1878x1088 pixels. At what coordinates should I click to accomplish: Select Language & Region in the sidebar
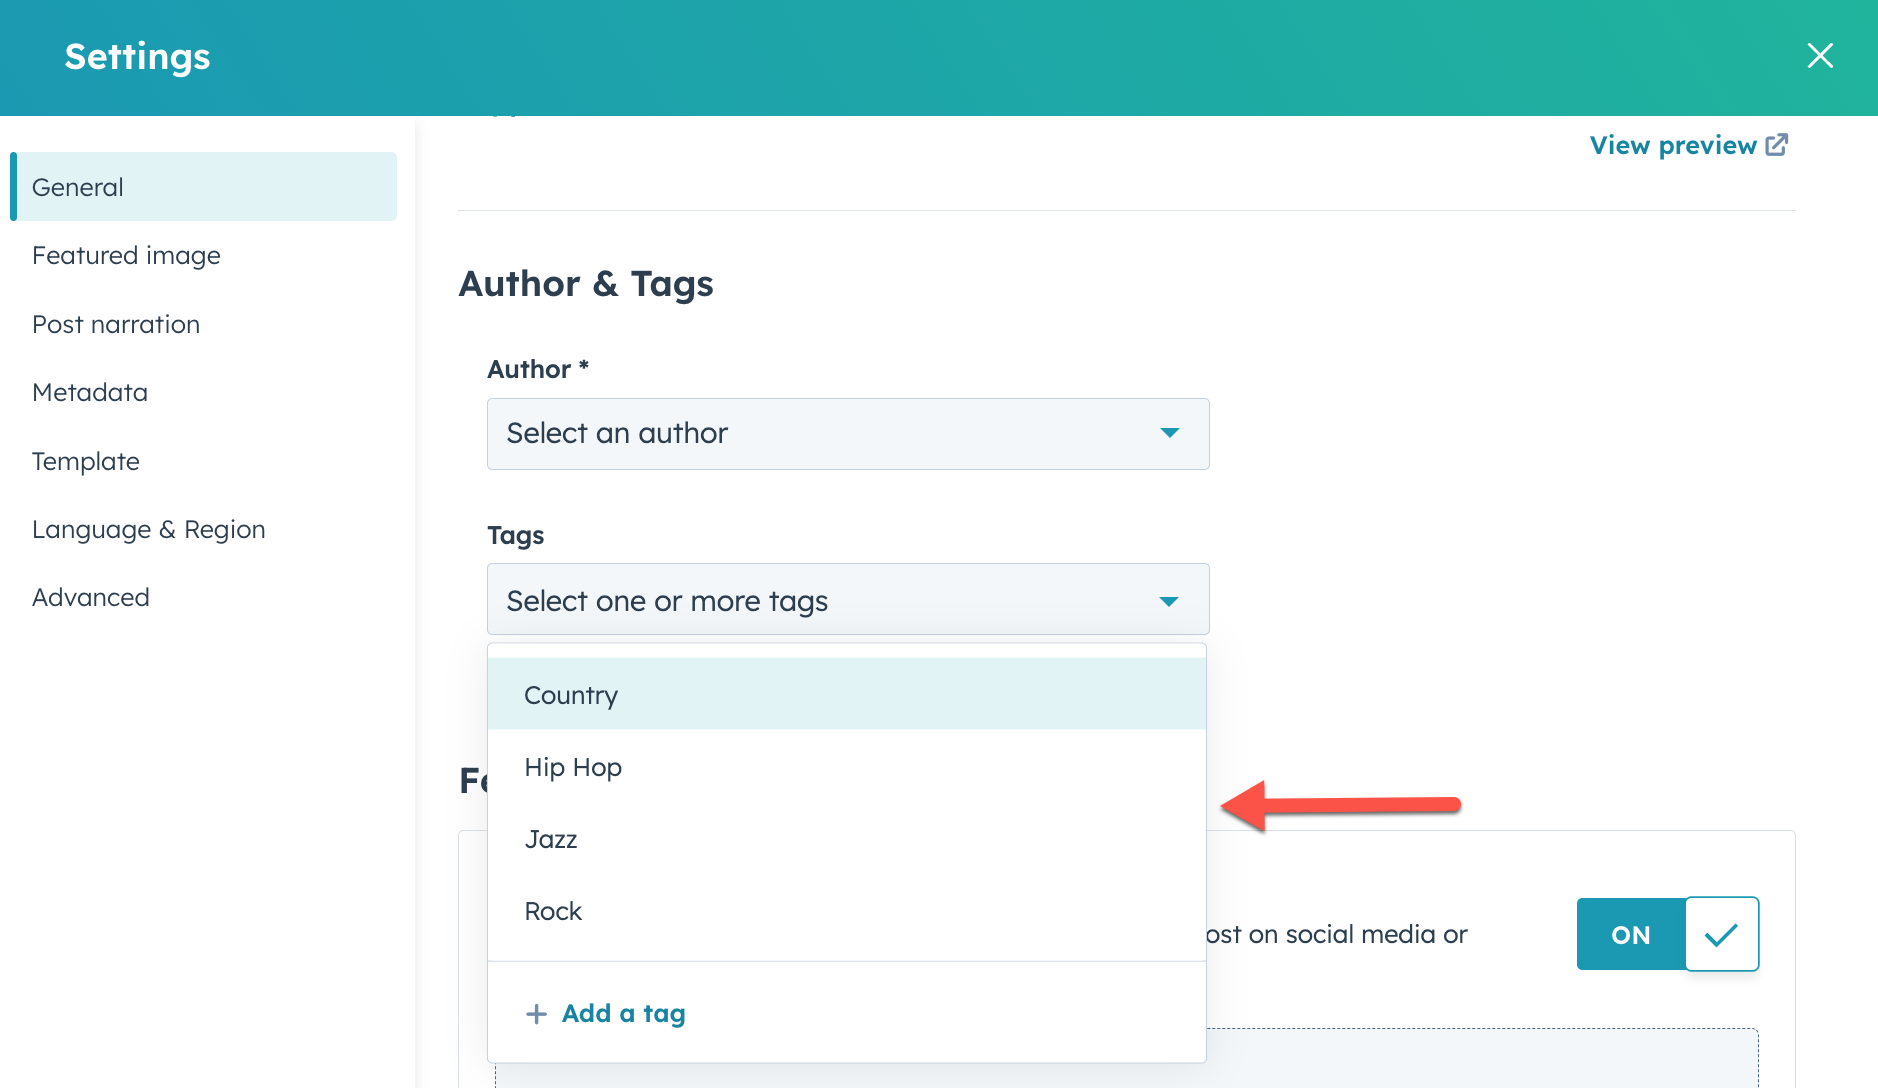point(149,529)
